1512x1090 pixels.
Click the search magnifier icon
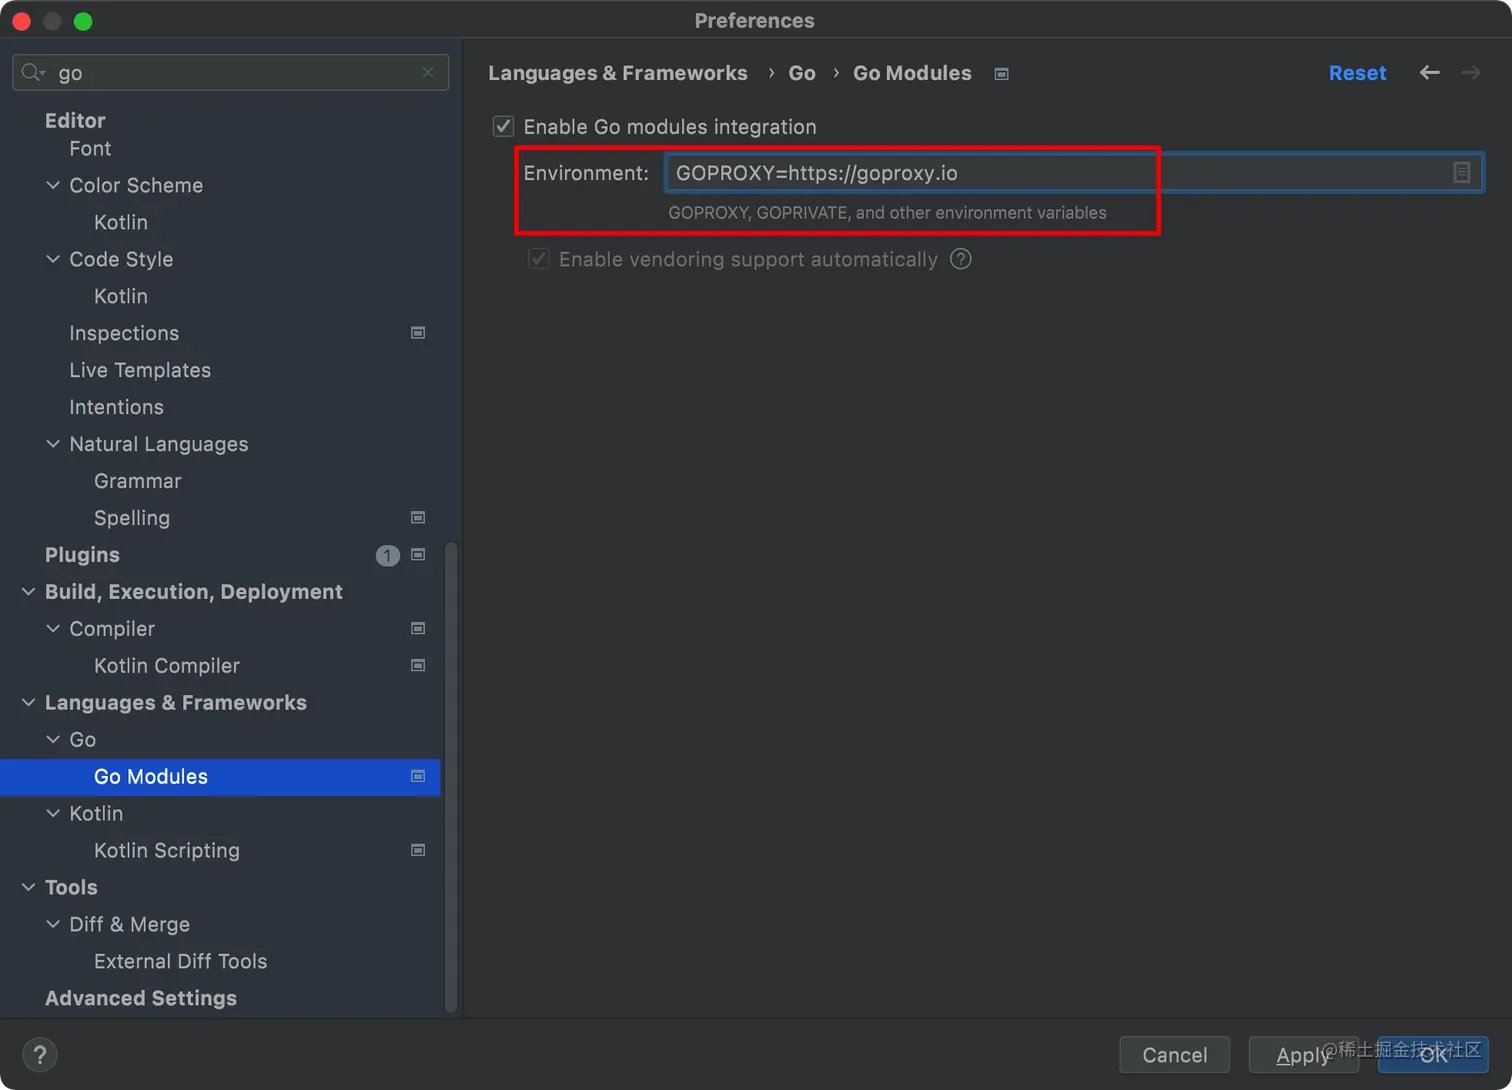click(x=33, y=72)
